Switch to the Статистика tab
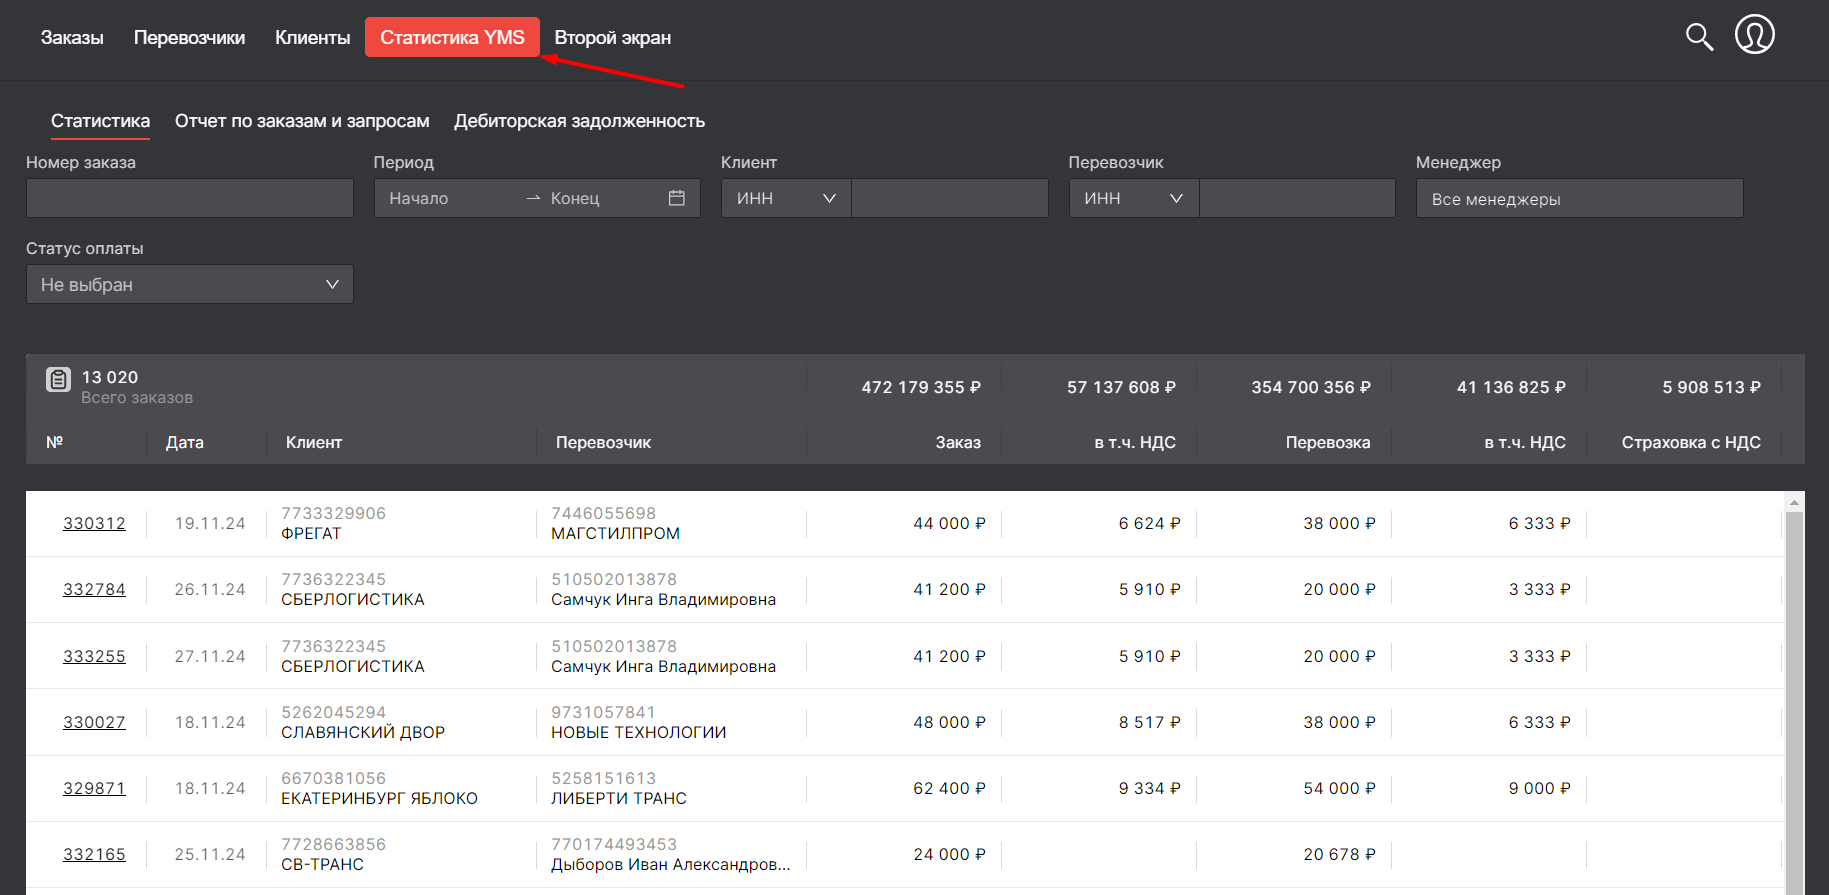Viewport: 1829px width, 895px height. [100, 121]
